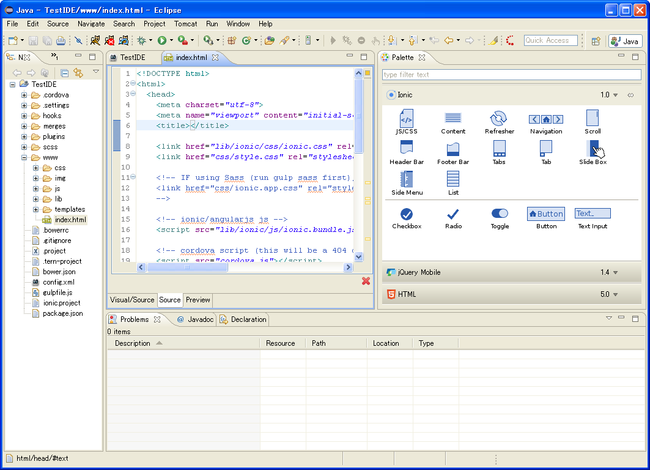Select config.xml in the project tree
The width and height of the screenshot is (650, 470).
(54, 282)
